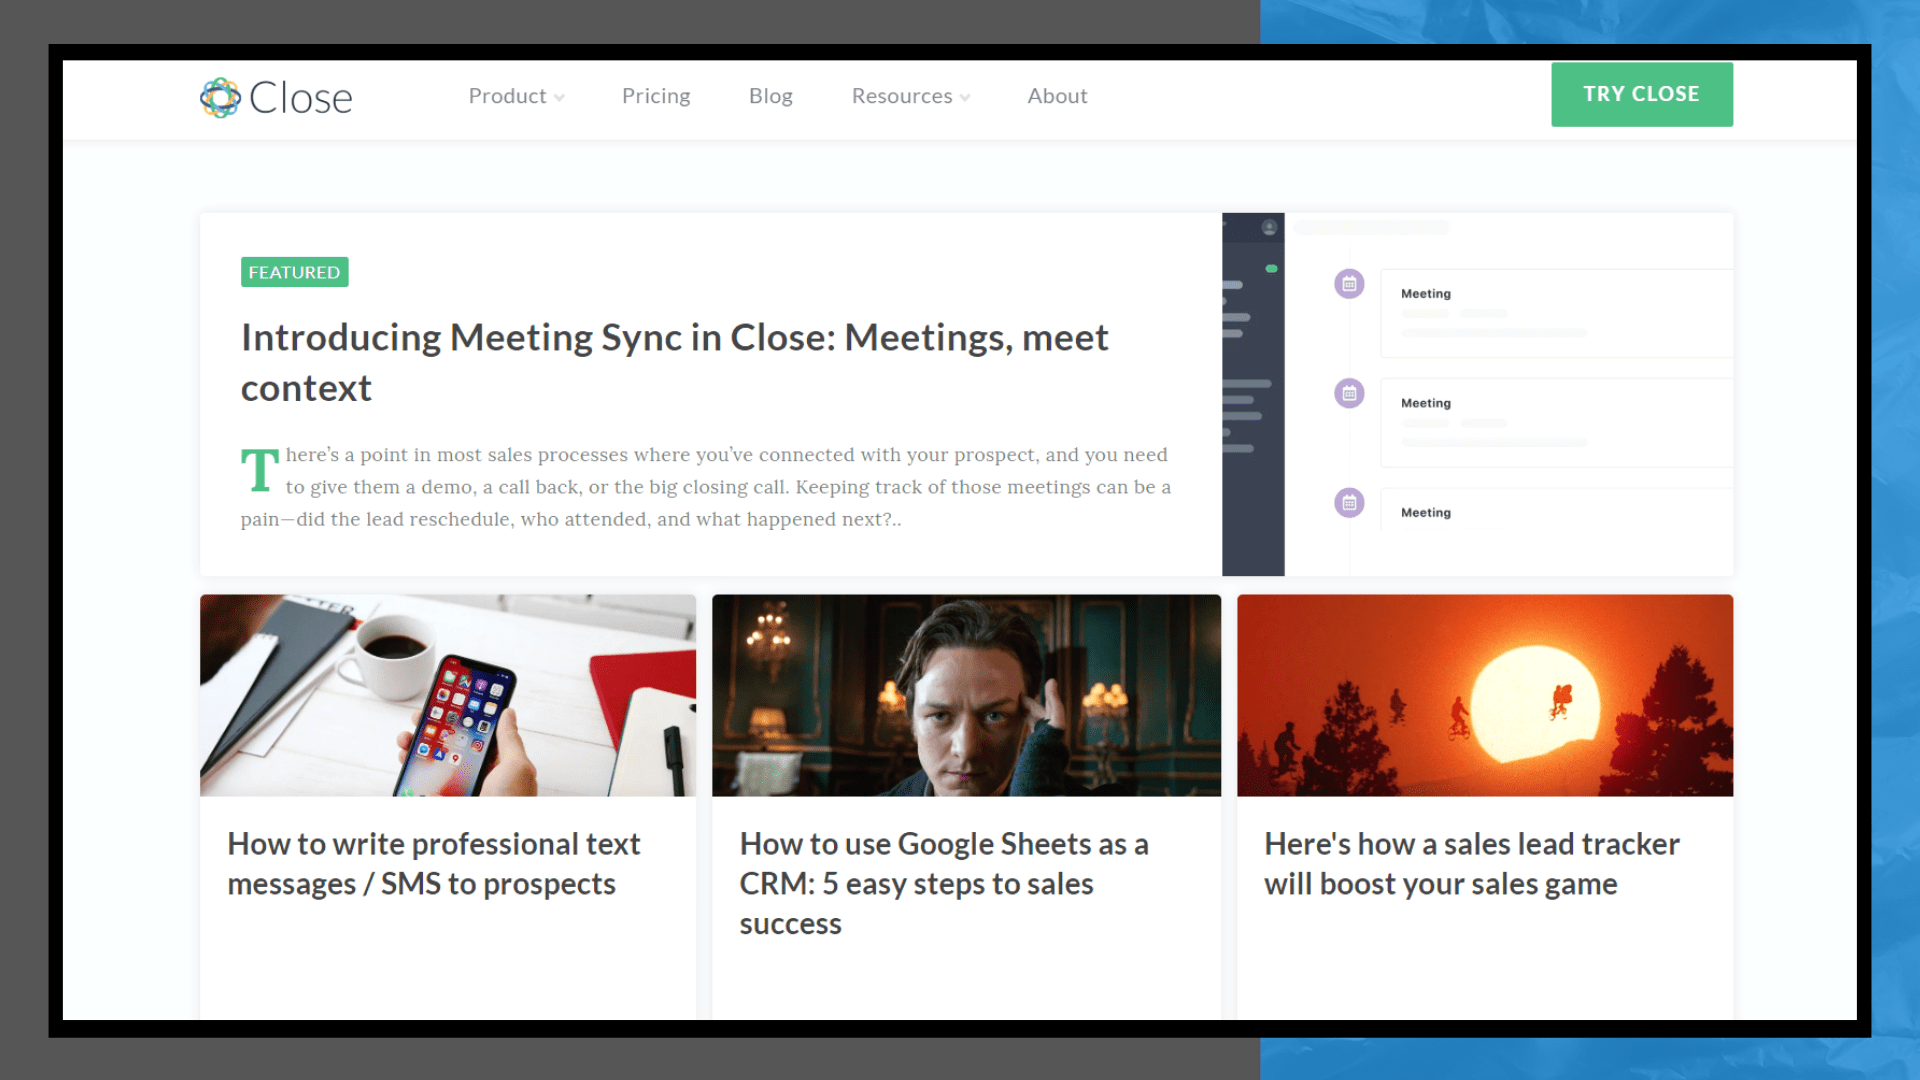This screenshot has height=1080, width=1920.
Task: Click the smartphone and coffee thumbnail
Action: pos(447,695)
